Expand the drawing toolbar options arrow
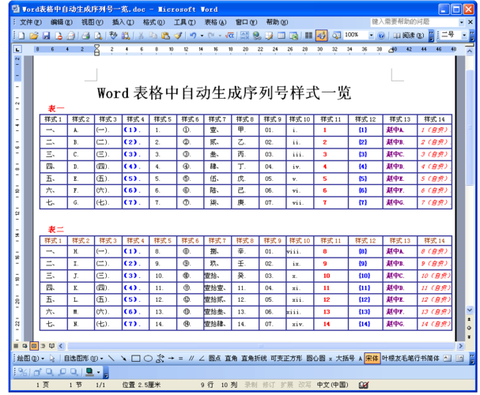The height and width of the screenshot is (395, 480). 472,359
